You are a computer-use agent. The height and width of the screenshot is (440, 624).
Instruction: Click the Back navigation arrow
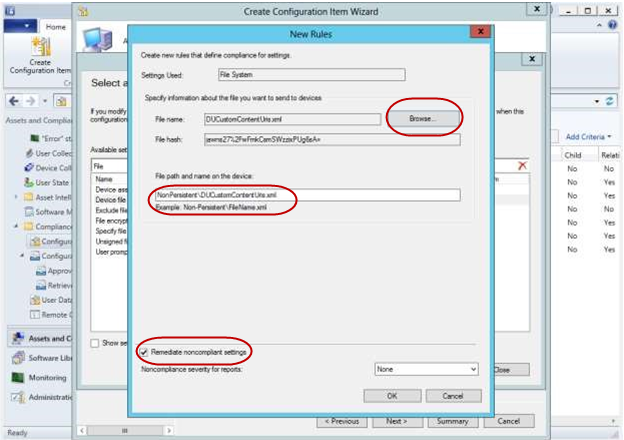(14, 101)
